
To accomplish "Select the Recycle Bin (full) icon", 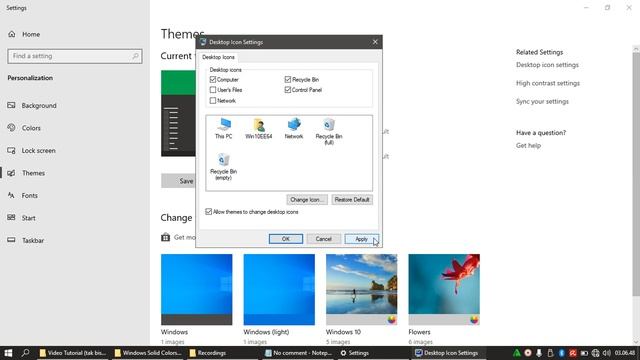I will [x=329, y=131].
